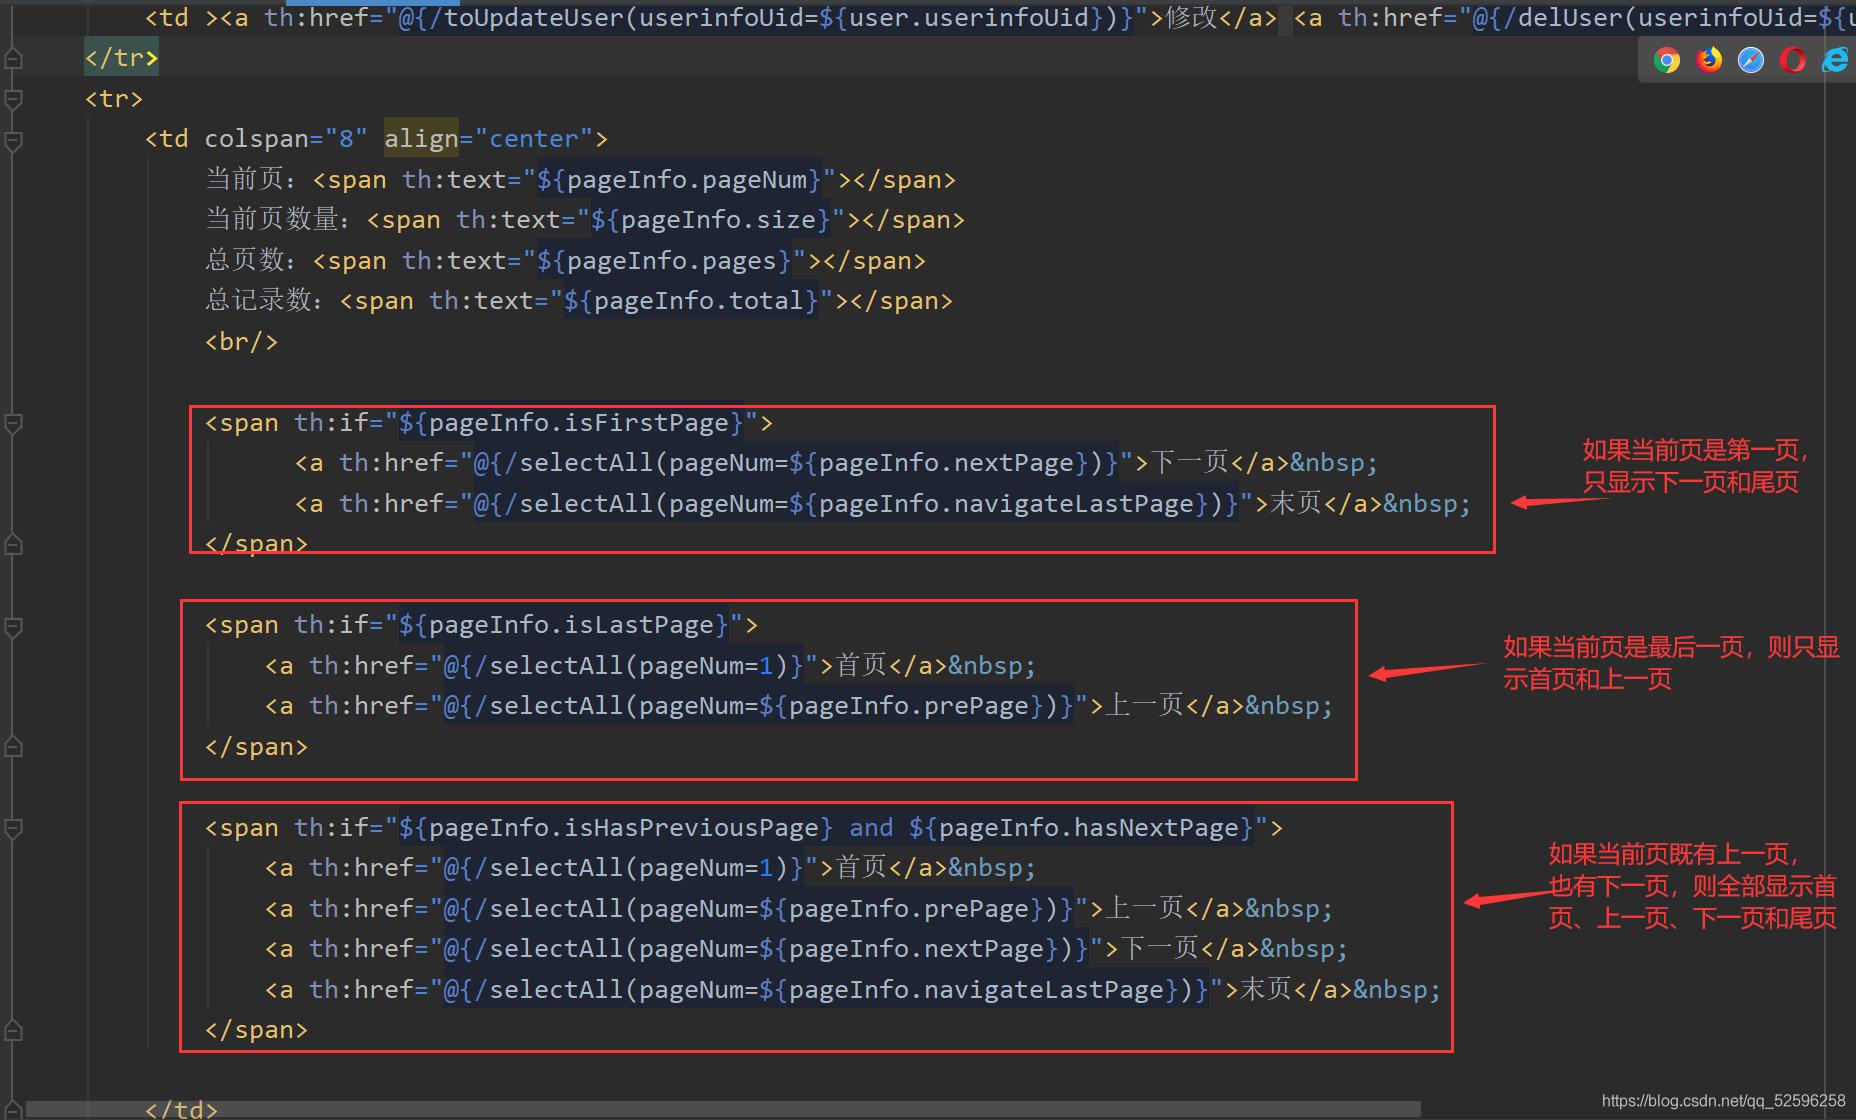This screenshot has height=1120, width=1856.
Task: Fold the isLastPage span block in gutter
Action: pyautogui.click(x=14, y=626)
